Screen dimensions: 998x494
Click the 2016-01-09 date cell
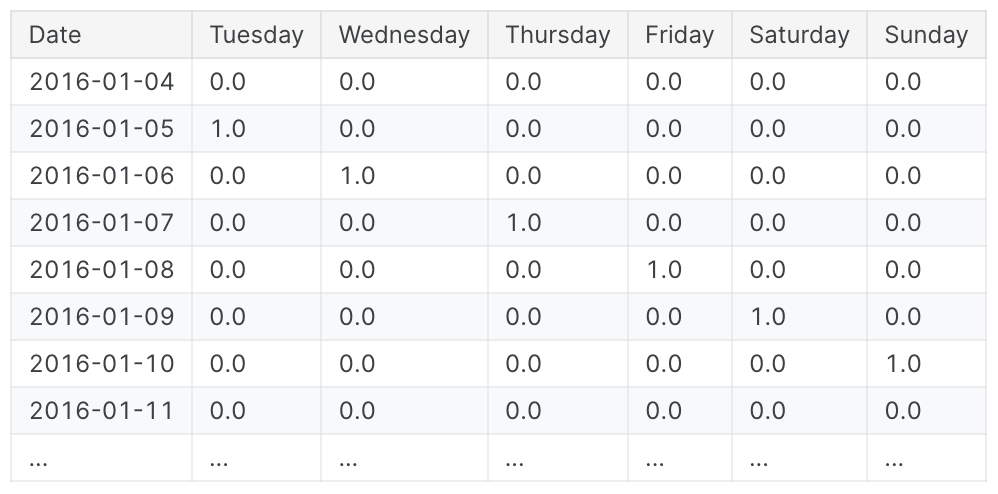click(101, 317)
